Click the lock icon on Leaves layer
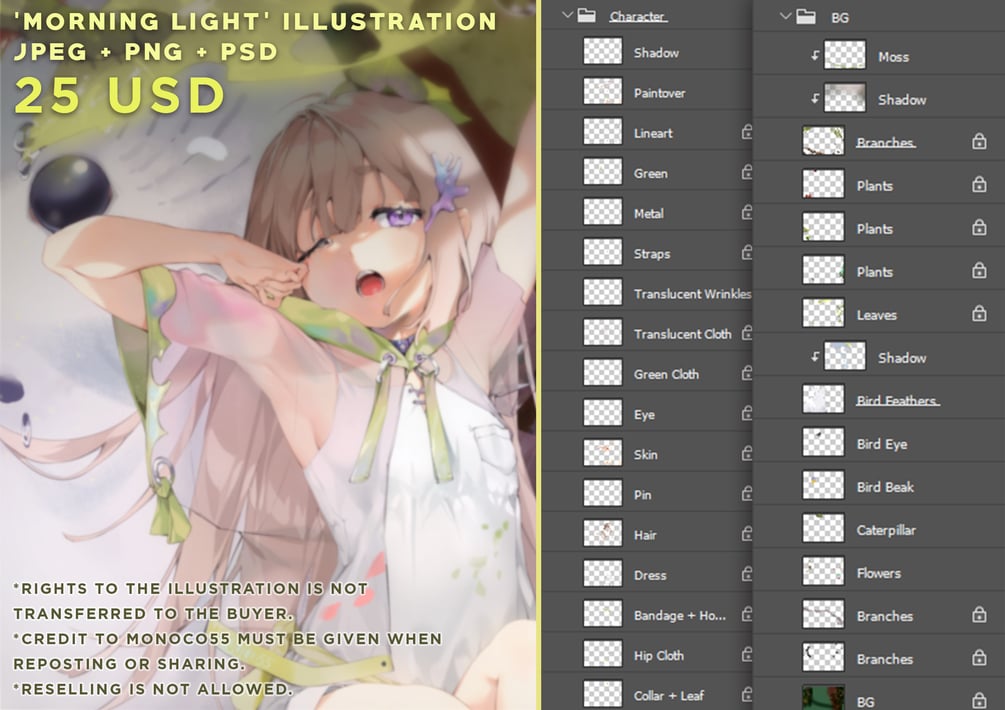The height and width of the screenshot is (710, 1005). coord(979,313)
